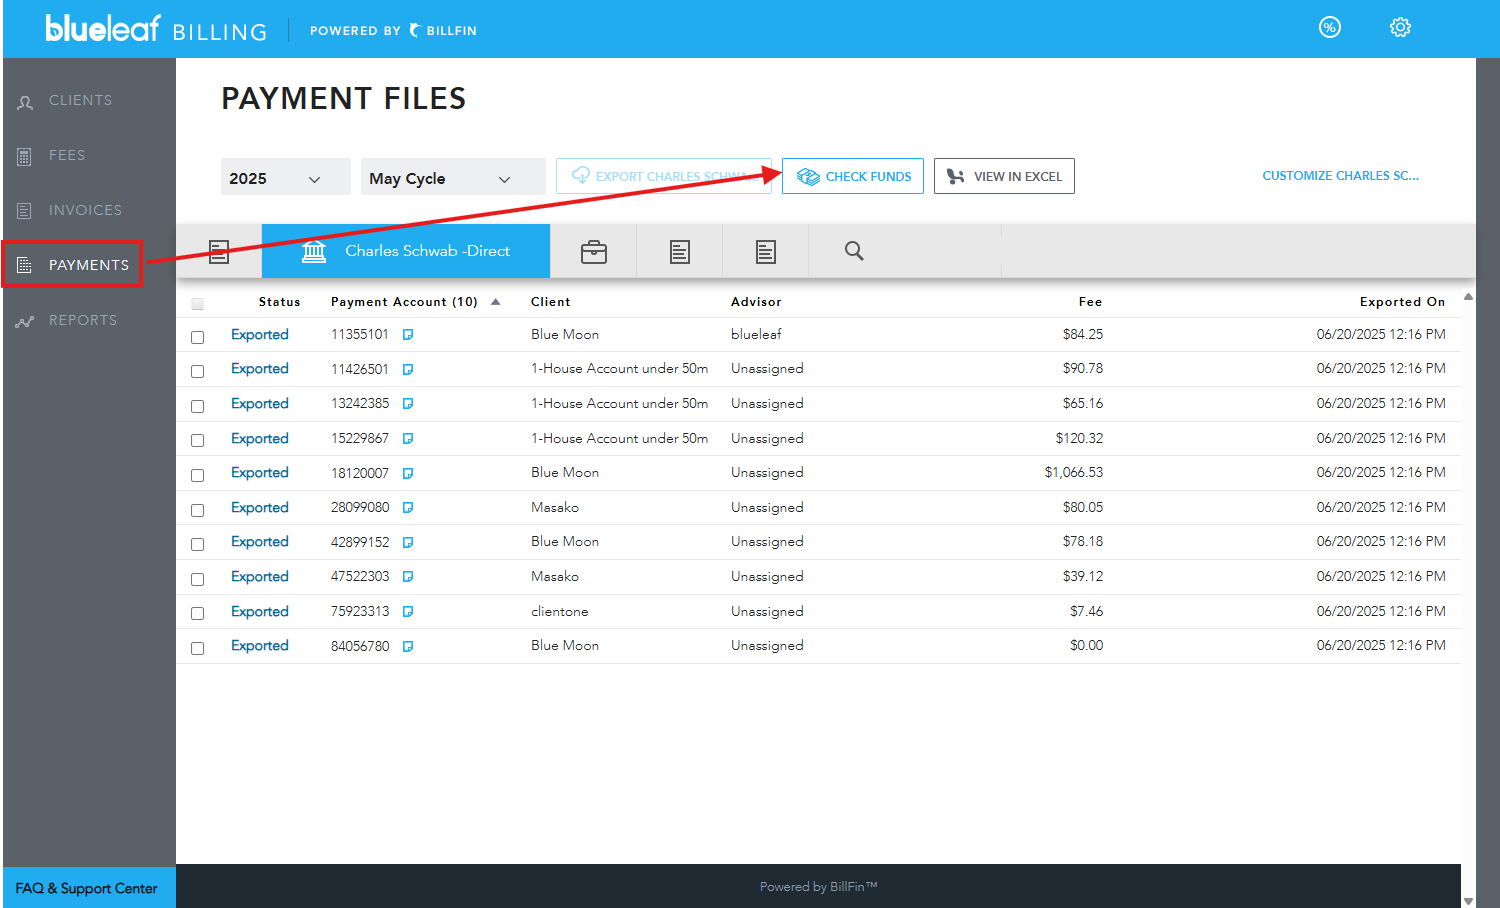Check the row for account 13242385
This screenshot has width=1500, height=908.
tap(197, 406)
